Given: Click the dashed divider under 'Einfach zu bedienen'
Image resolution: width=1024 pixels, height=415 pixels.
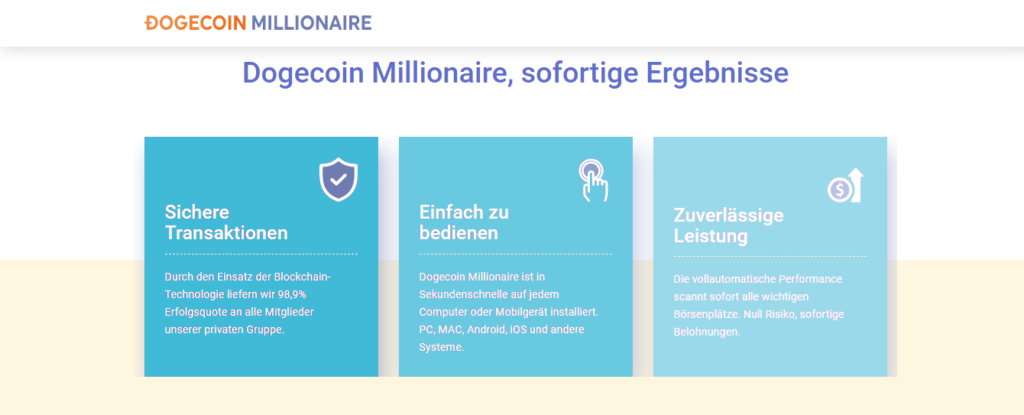Looking at the screenshot, I should pyautogui.click(x=515, y=254).
